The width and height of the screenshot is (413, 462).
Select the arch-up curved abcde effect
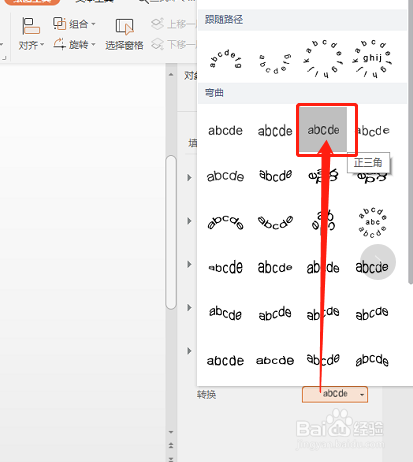(225, 222)
